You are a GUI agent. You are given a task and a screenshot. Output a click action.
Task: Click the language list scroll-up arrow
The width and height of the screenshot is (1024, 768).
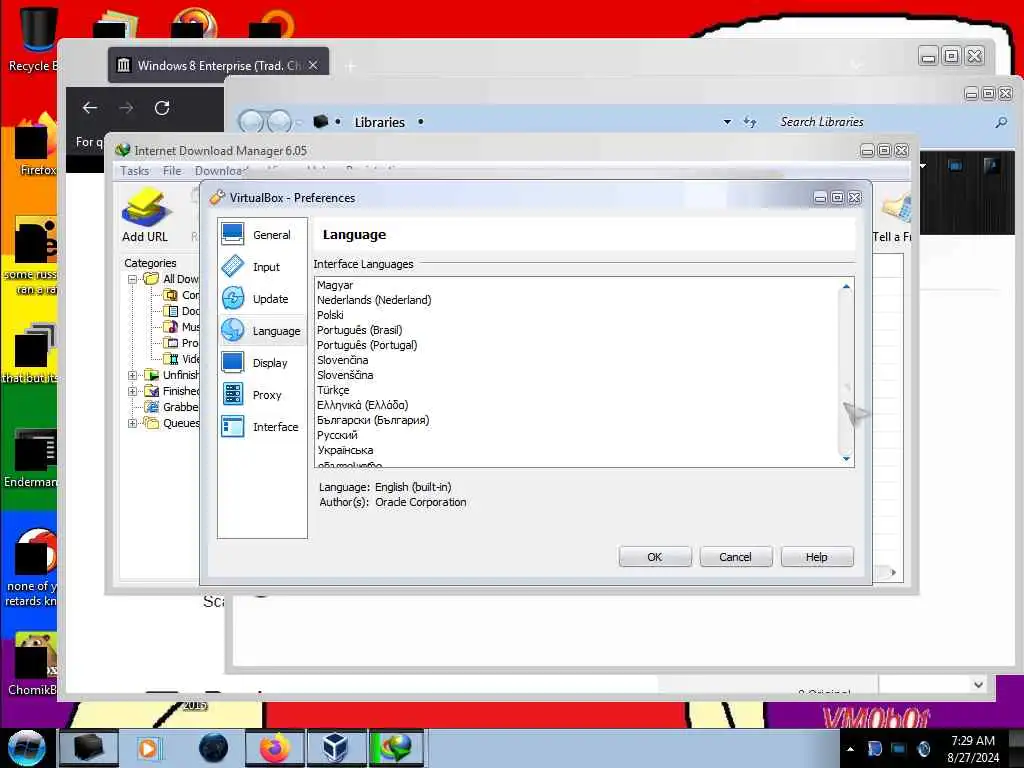pyautogui.click(x=846, y=287)
